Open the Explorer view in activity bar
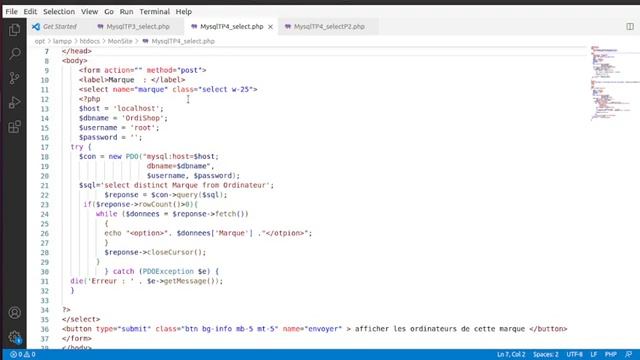The height and width of the screenshot is (360, 640). tap(14, 29)
